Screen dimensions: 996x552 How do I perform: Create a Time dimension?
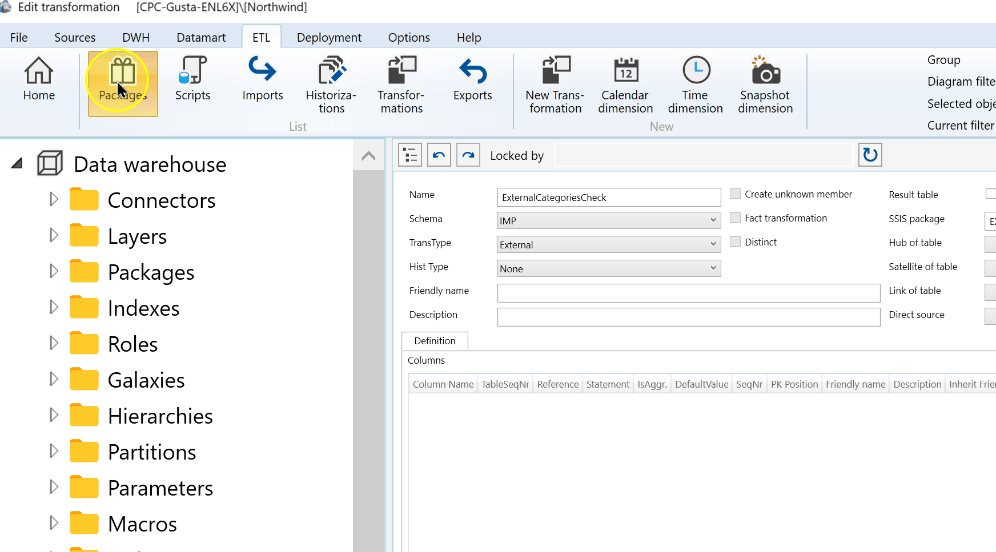(x=696, y=84)
